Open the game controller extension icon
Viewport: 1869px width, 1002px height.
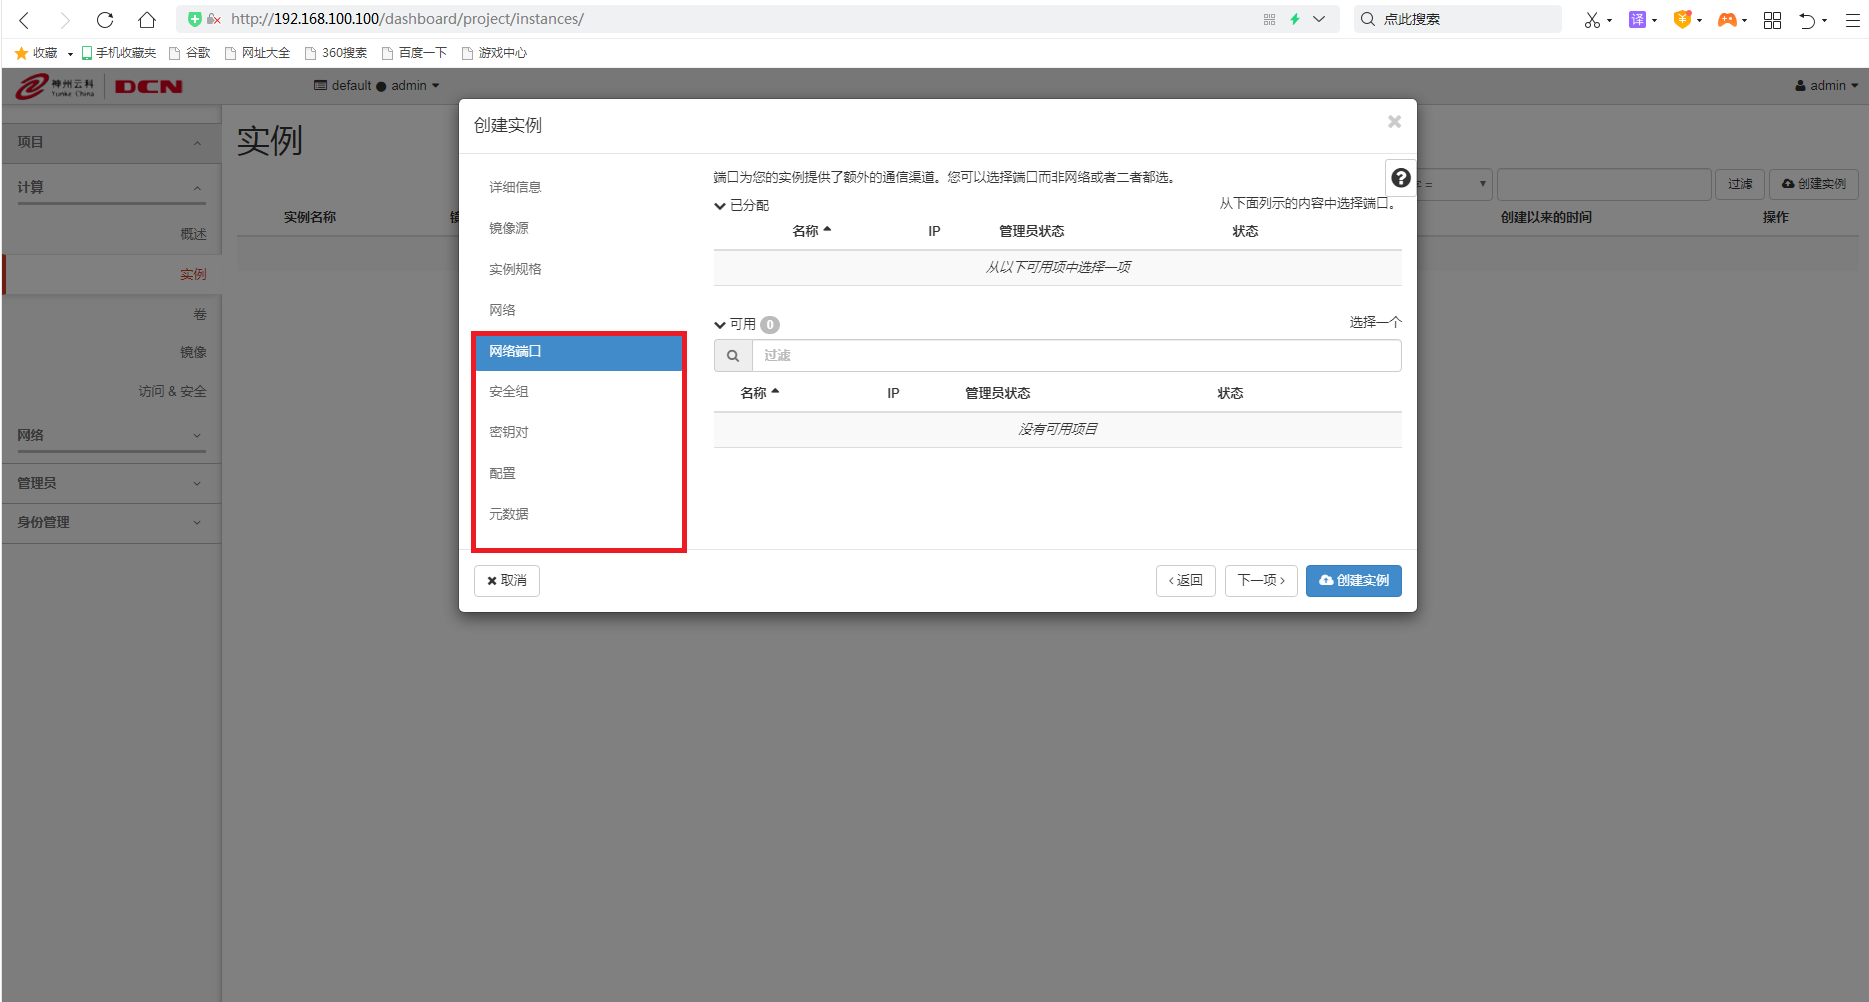[1727, 19]
